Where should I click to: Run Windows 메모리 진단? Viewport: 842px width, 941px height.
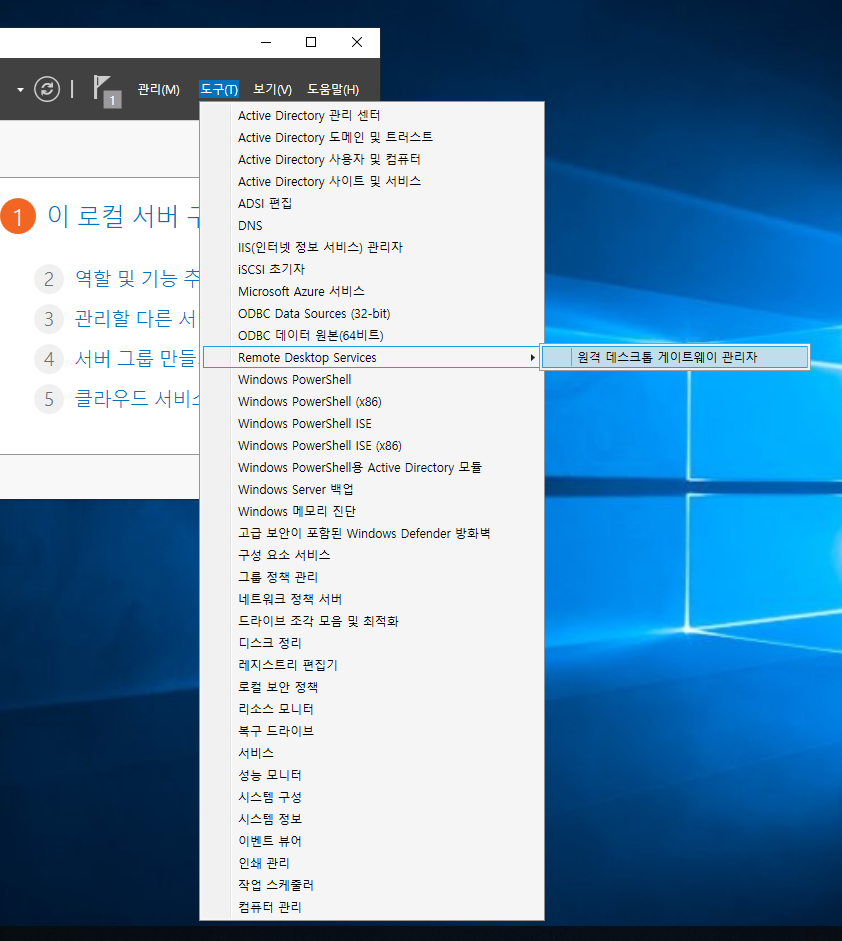coord(373,511)
